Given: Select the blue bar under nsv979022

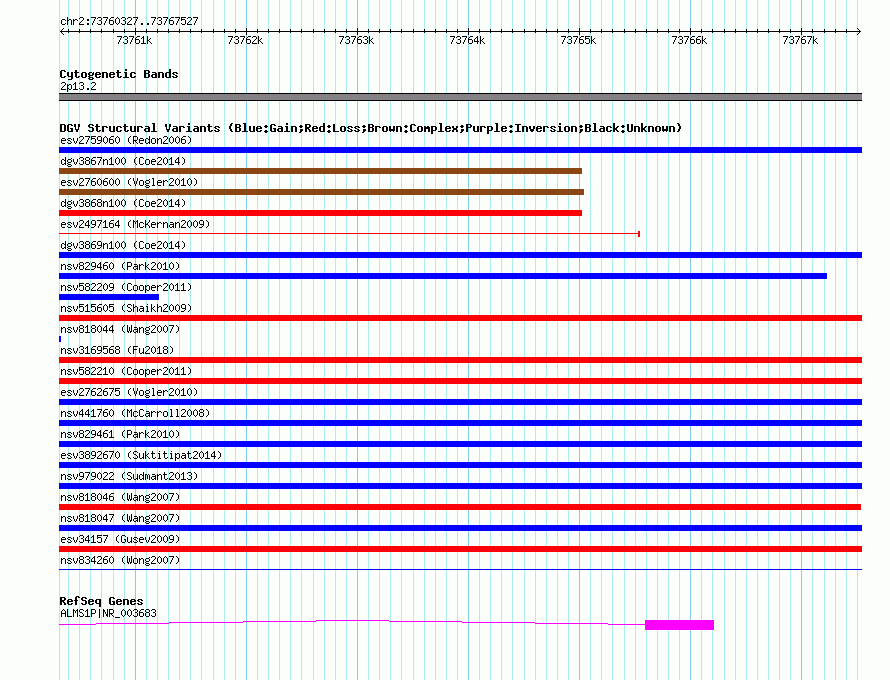Looking at the screenshot, I should point(460,486).
